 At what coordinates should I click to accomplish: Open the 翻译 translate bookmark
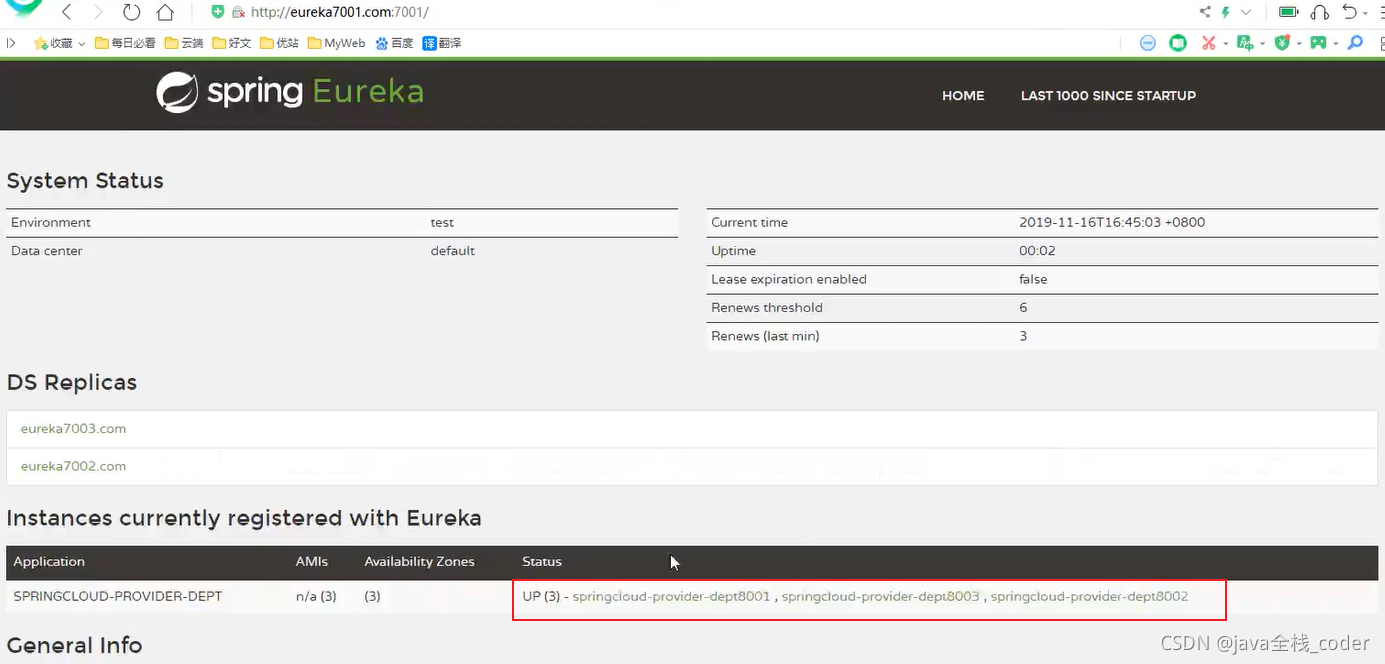tap(442, 43)
